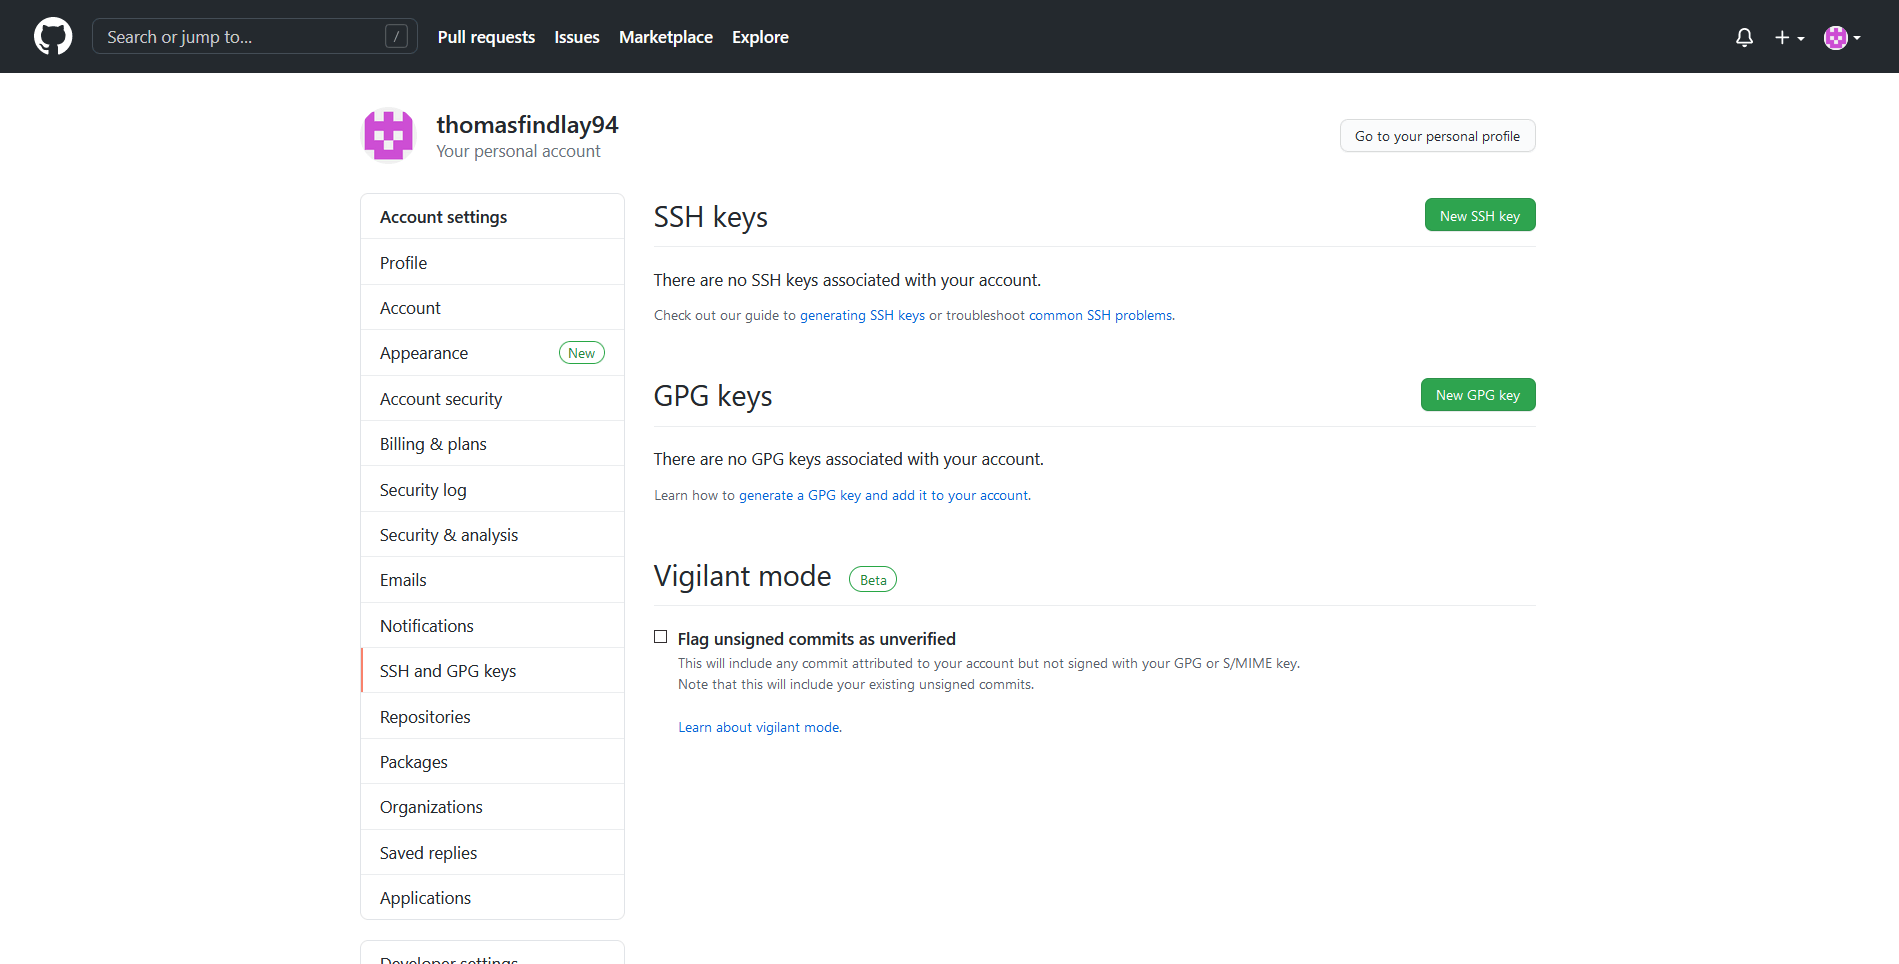This screenshot has width=1899, height=964.
Task: Select Packages in settings sidebar
Action: click(492, 762)
